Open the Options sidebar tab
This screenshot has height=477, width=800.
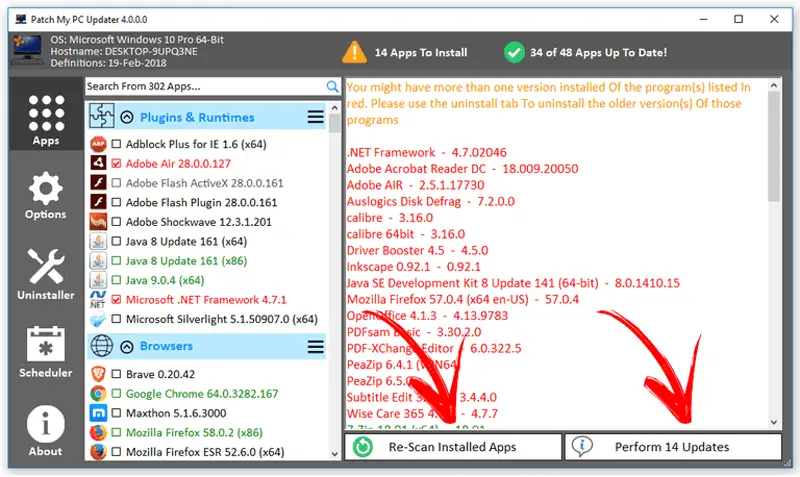click(46, 196)
